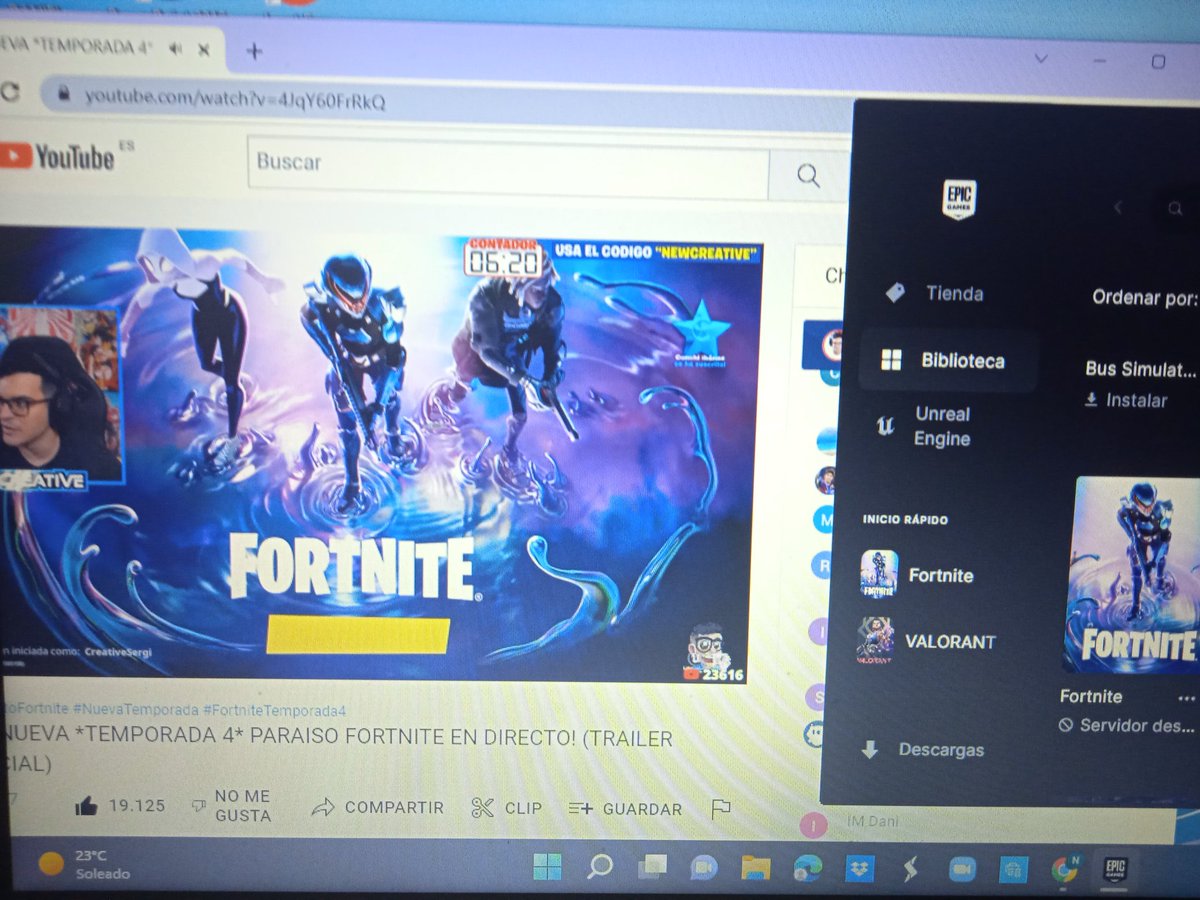This screenshot has height=900, width=1200.
Task: Like the video with 19.125 thumbs up
Action: 120,805
